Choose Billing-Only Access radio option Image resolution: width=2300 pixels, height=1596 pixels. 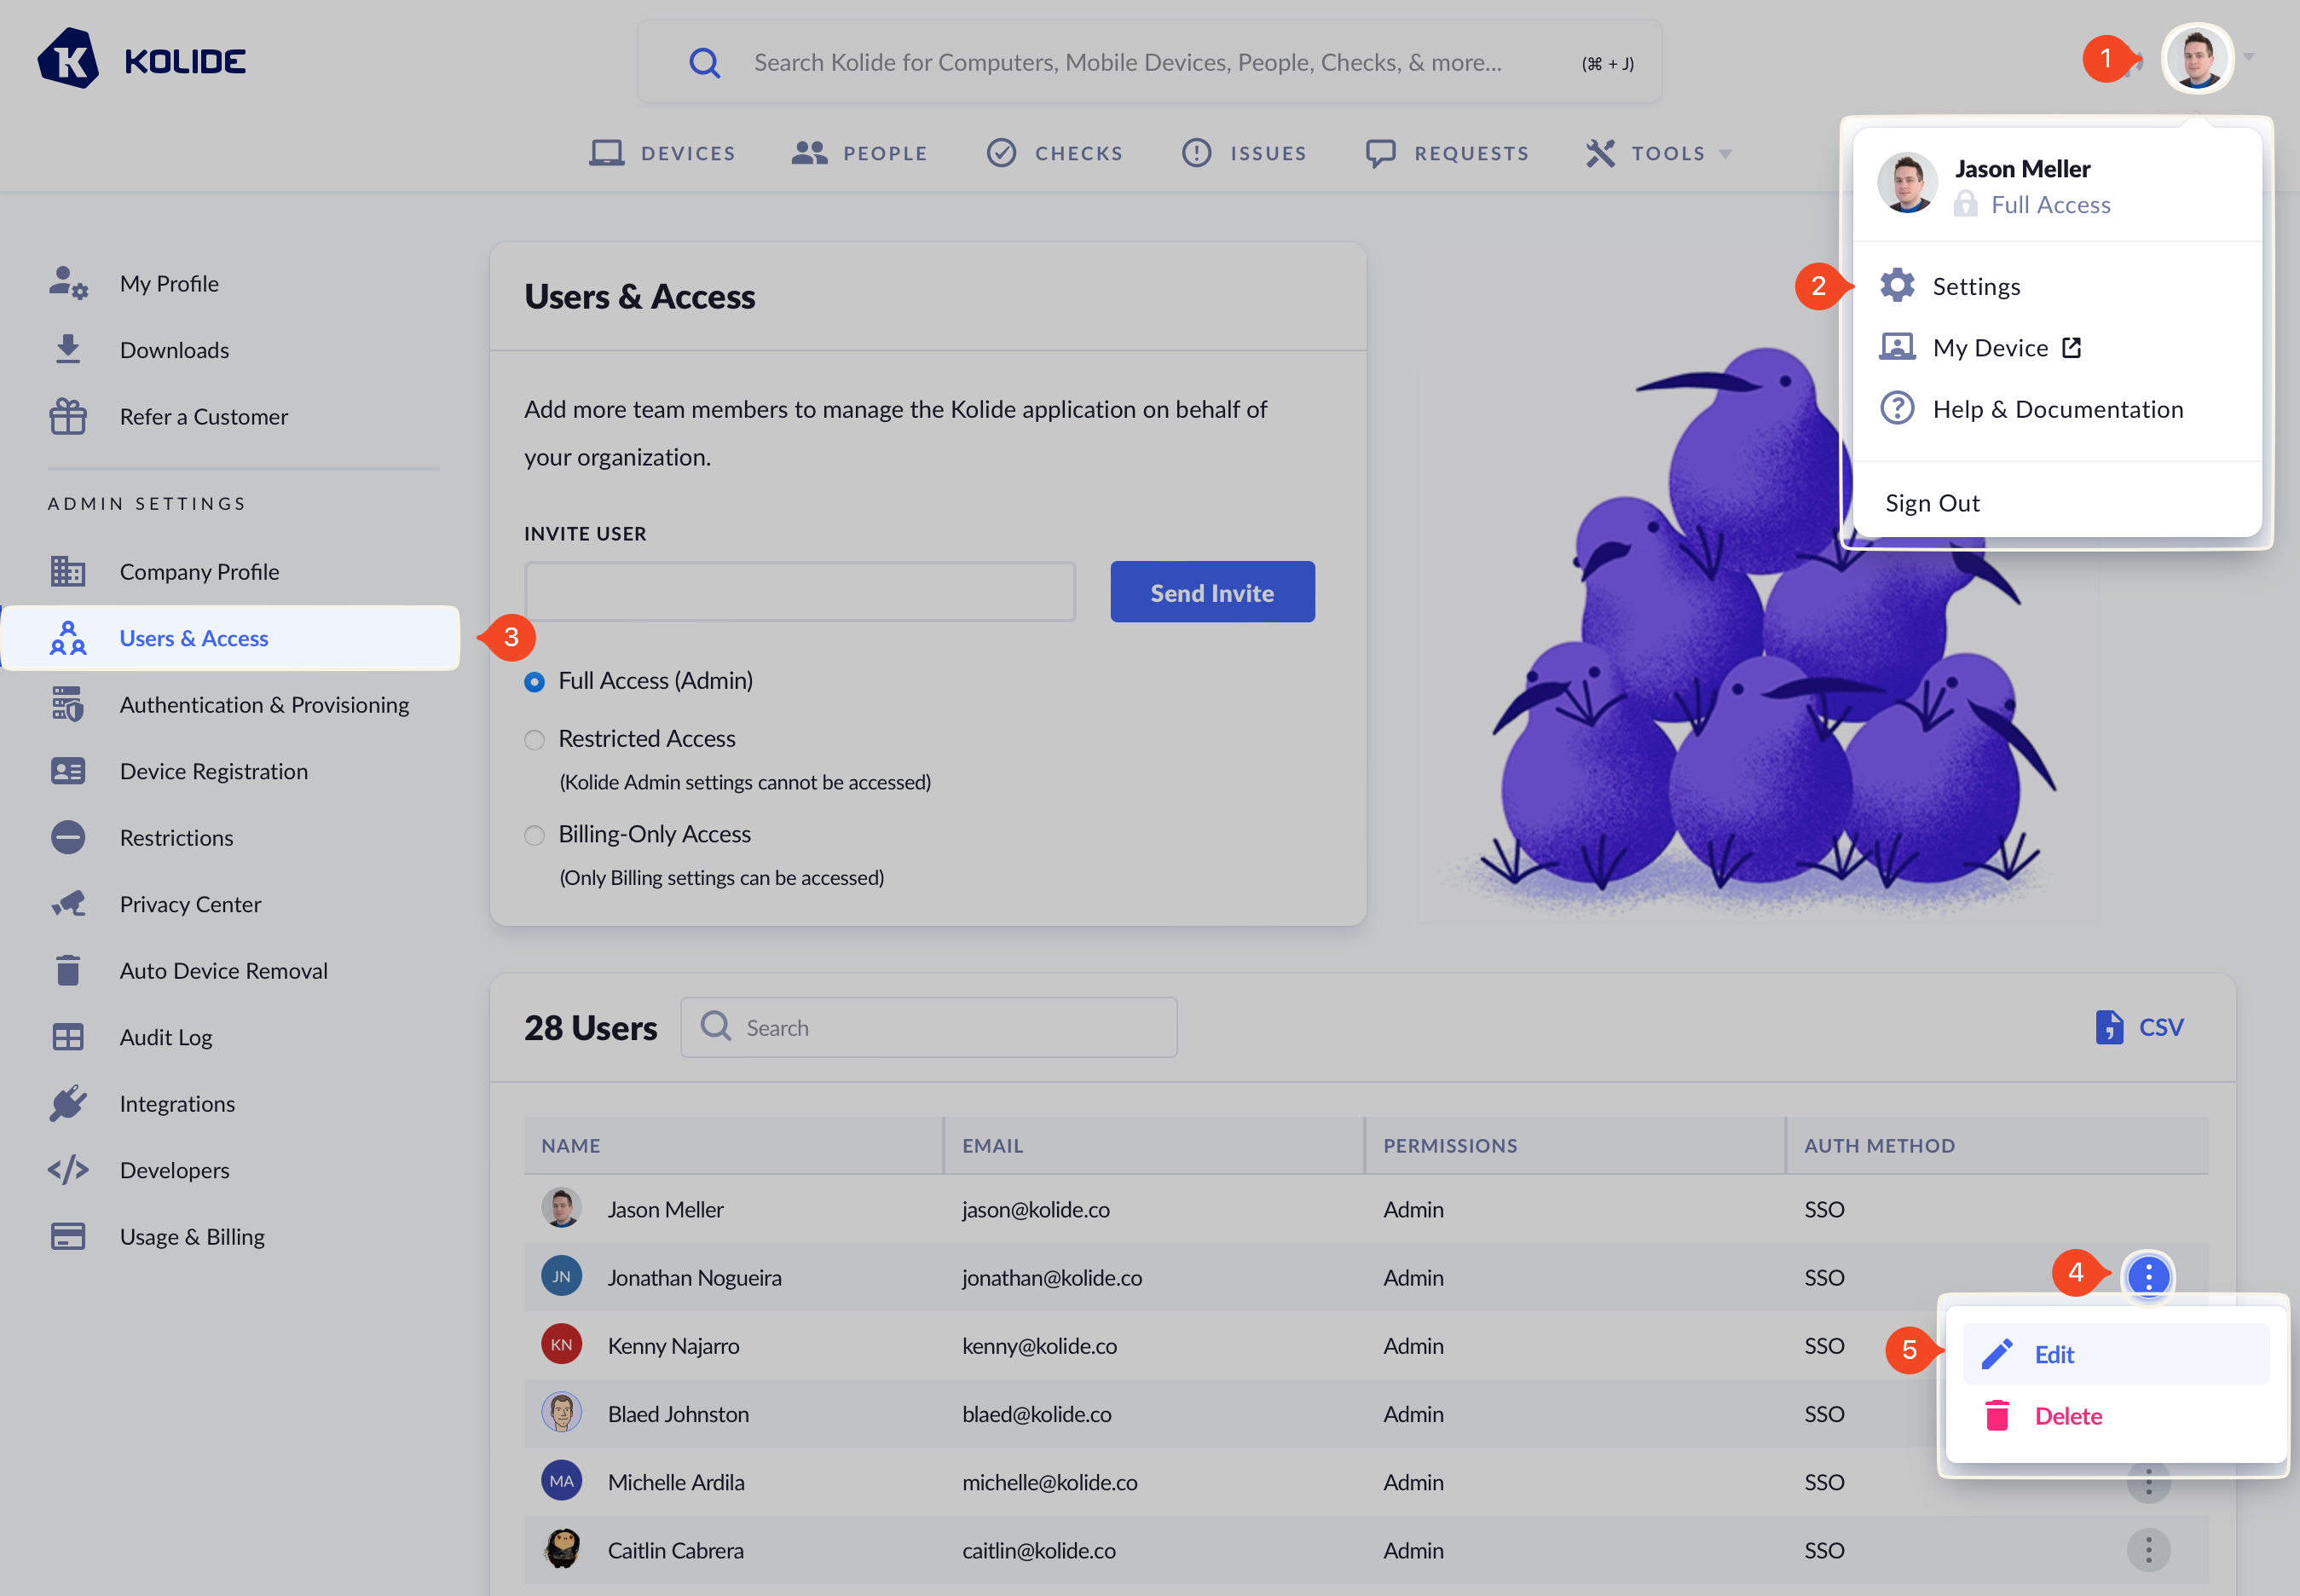tap(535, 835)
